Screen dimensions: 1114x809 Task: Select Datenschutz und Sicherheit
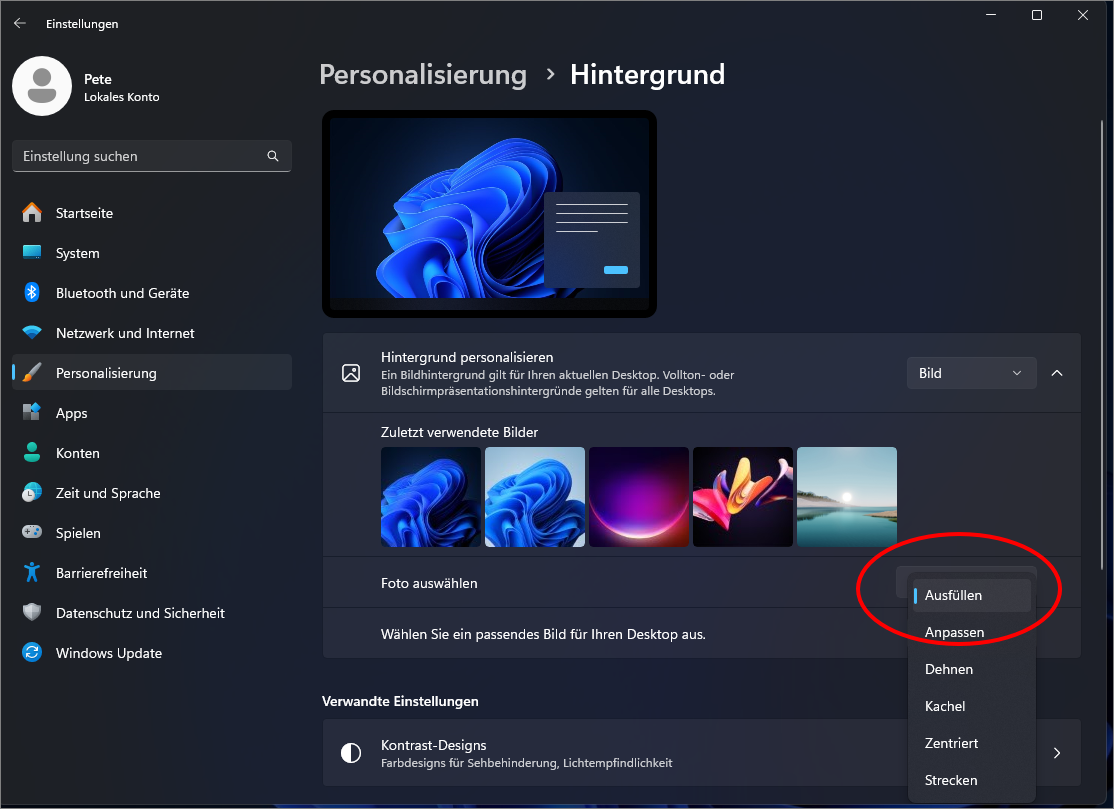click(152, 613)
